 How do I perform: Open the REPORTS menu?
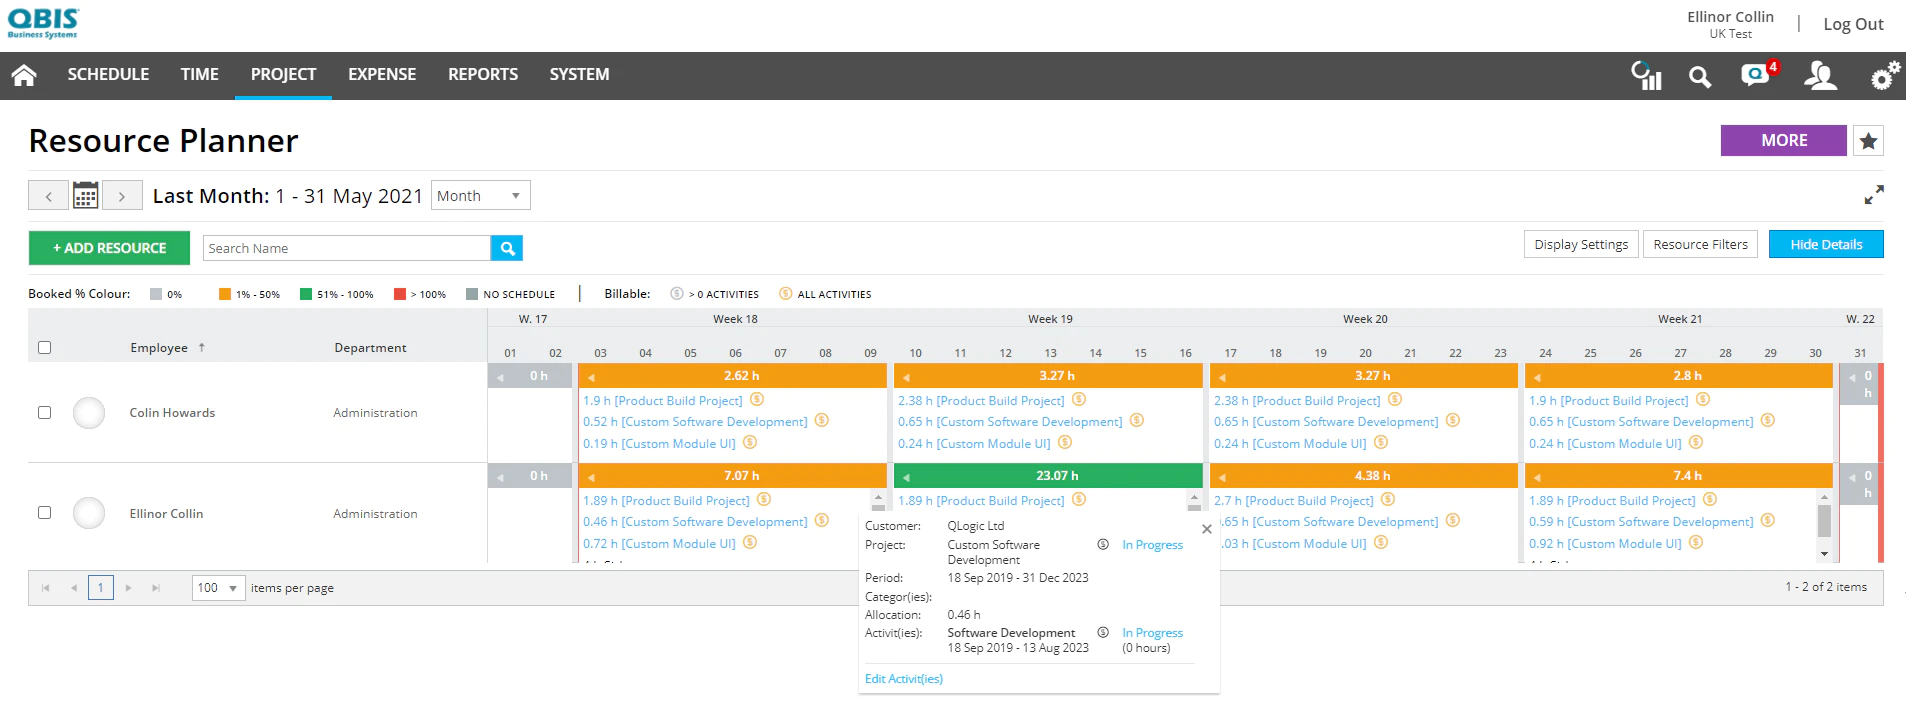coord(483,75)
